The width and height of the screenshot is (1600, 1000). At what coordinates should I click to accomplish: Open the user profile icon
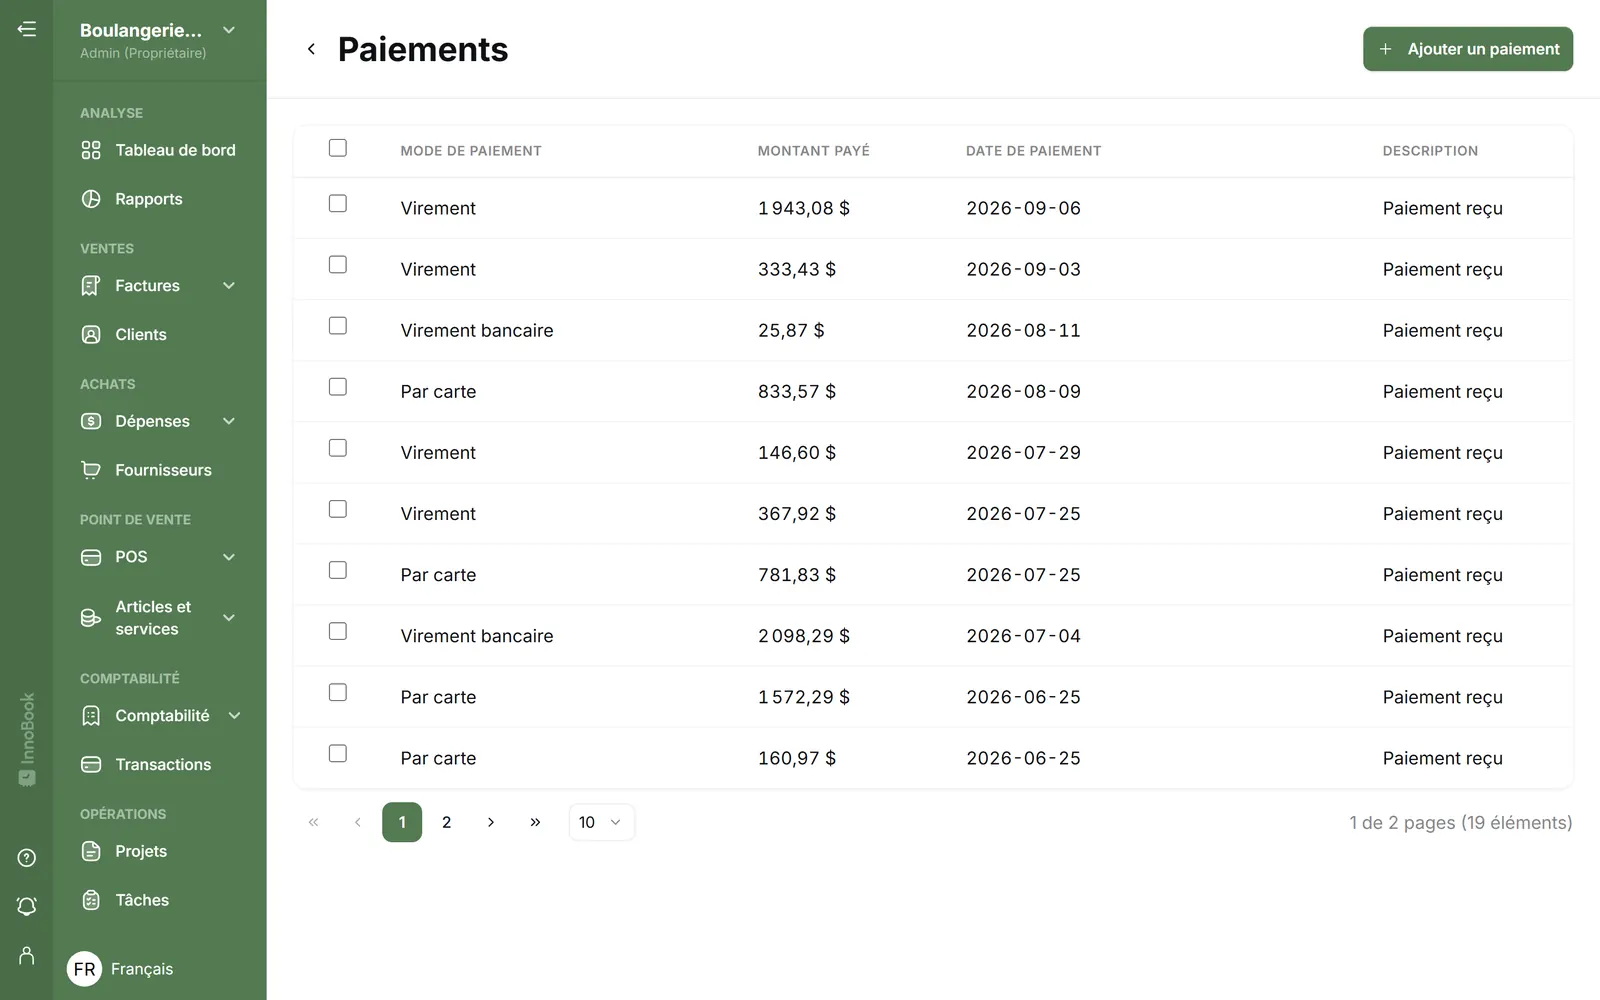(27, 956)
